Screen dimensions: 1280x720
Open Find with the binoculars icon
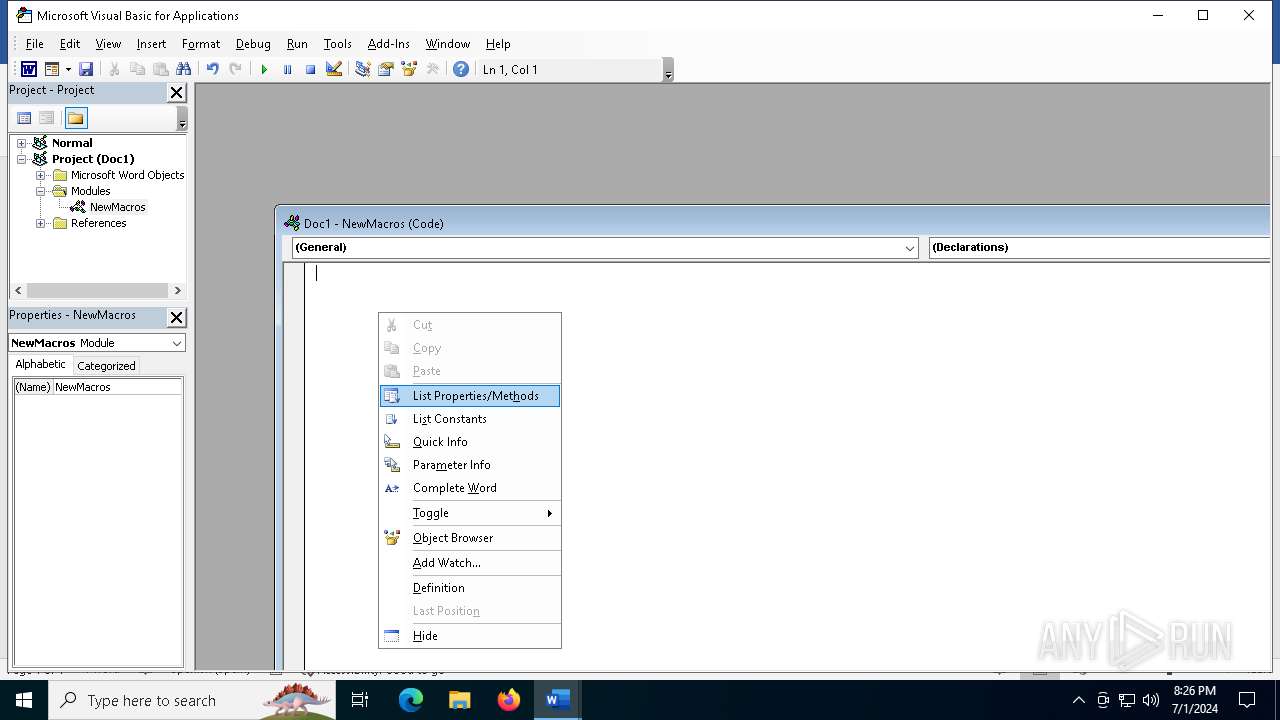coord(183,69)
